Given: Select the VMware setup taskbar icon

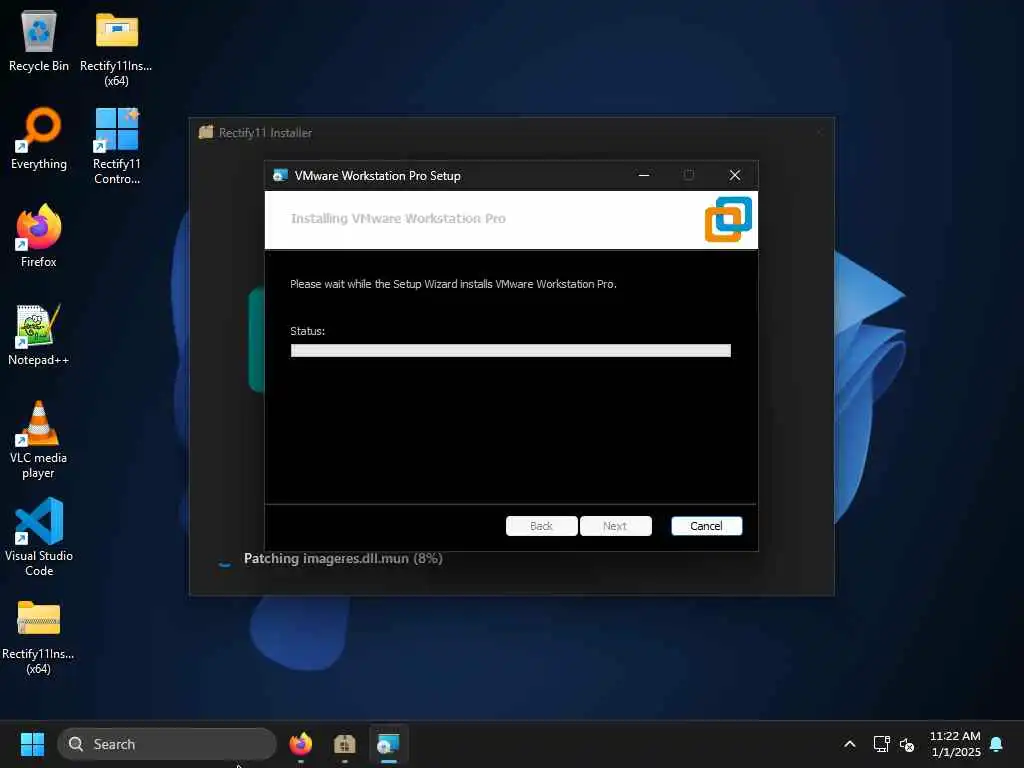Looking at the screenshot, I should click(x=389, y=744).
